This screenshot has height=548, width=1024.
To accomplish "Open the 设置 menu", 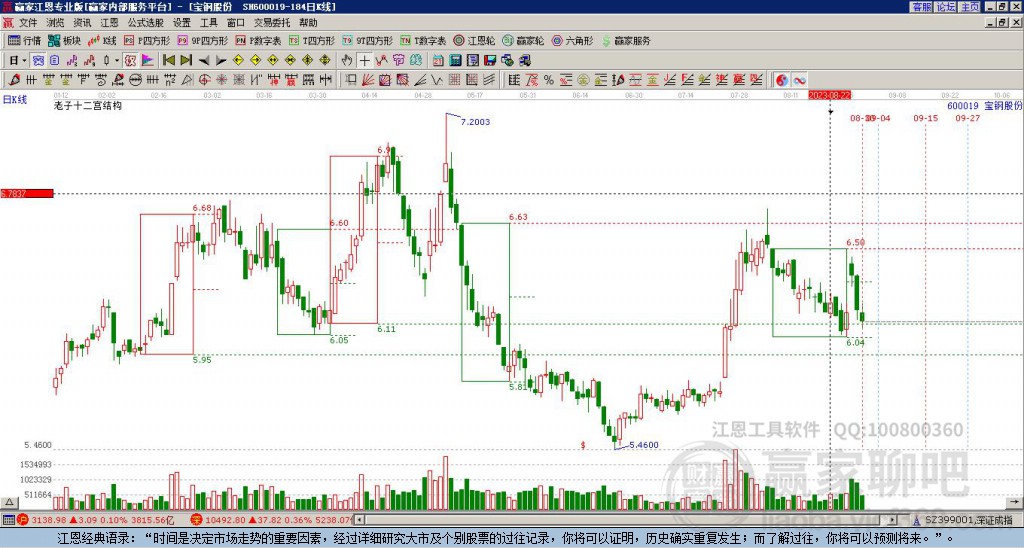I will [x=182, y=23].
